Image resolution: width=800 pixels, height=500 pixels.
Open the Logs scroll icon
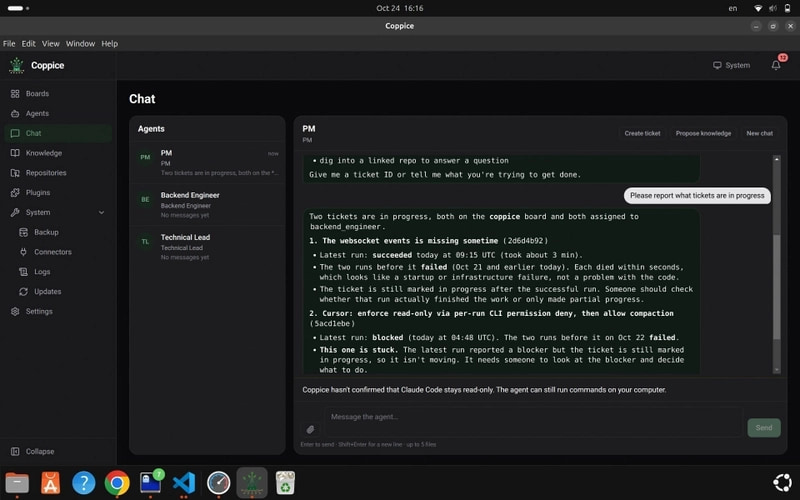coord(23,271)
